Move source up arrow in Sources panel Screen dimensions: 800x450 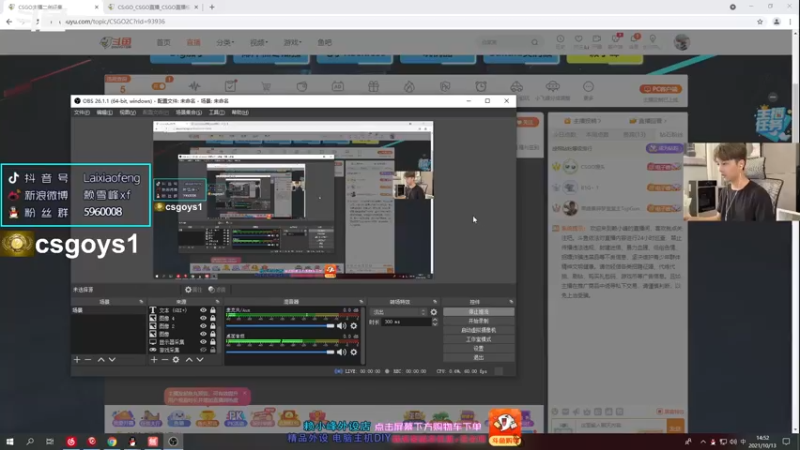coord(189,360)
